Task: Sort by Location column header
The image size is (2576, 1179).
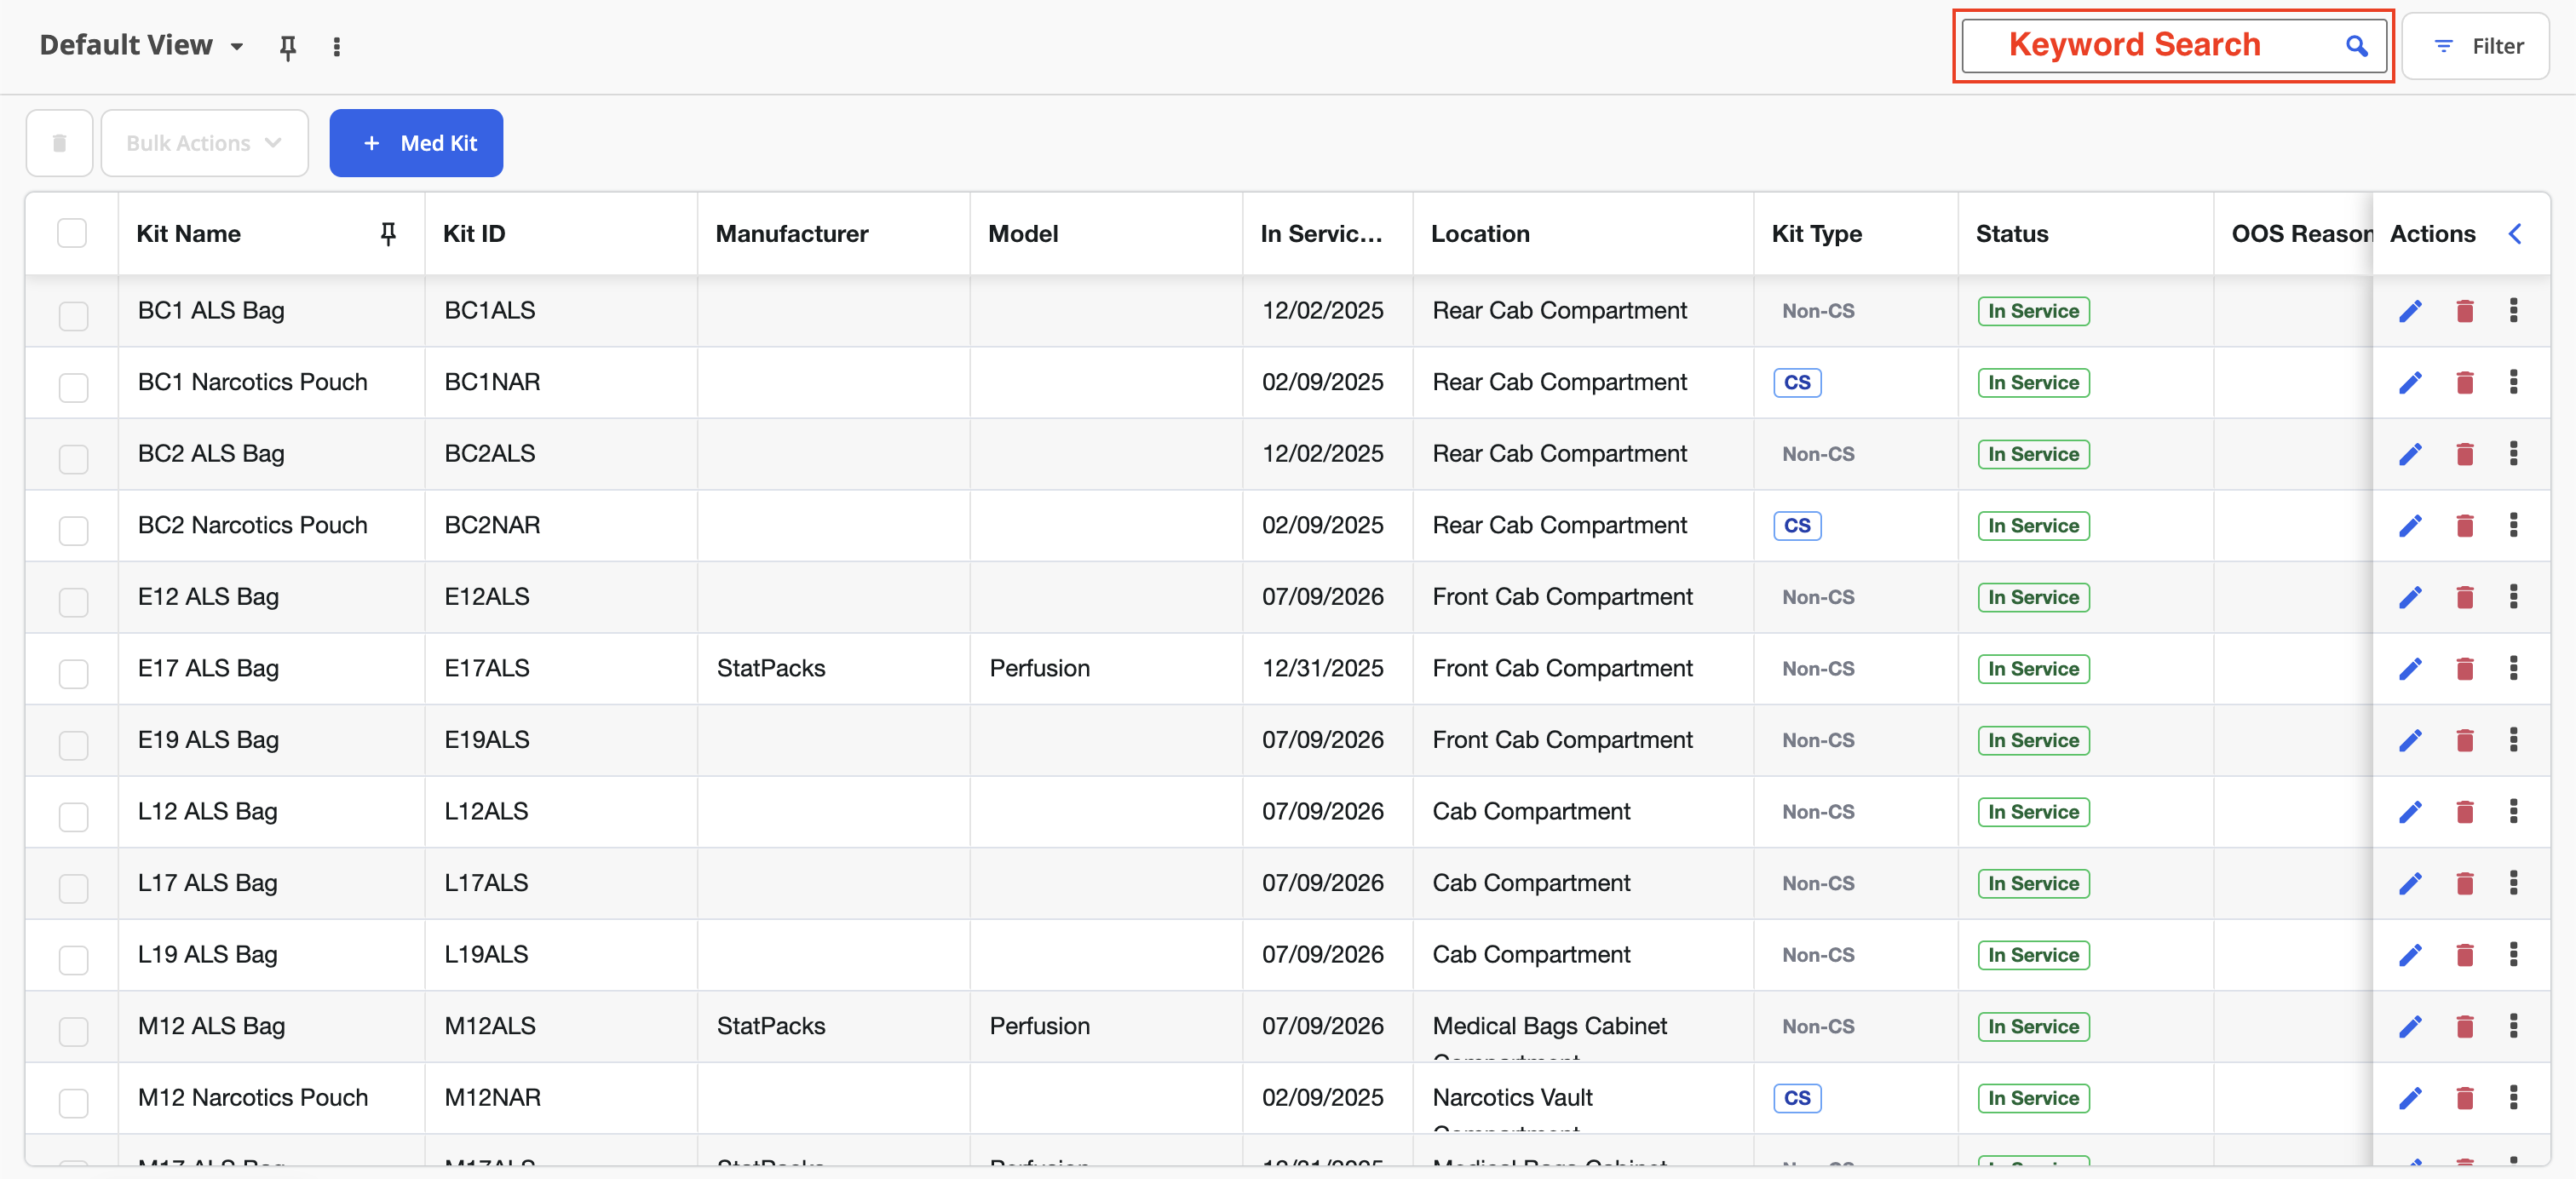Action: [x=1480, y=234]
